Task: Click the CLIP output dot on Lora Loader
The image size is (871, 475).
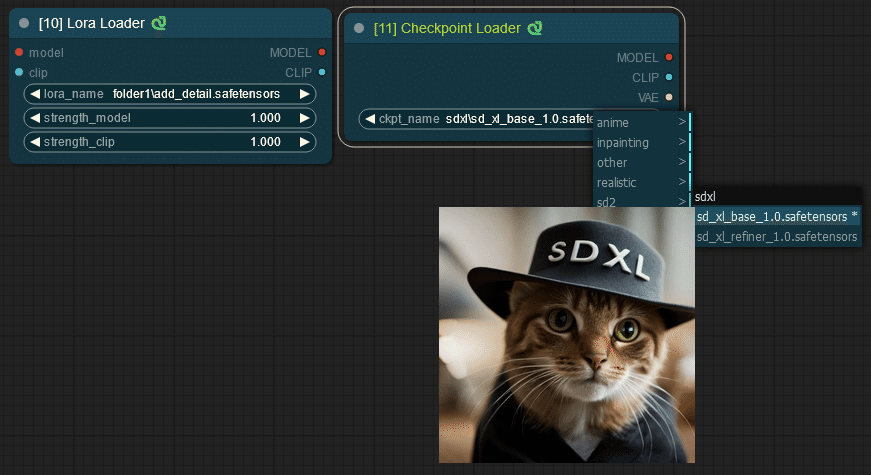Action: click(322, 72)
